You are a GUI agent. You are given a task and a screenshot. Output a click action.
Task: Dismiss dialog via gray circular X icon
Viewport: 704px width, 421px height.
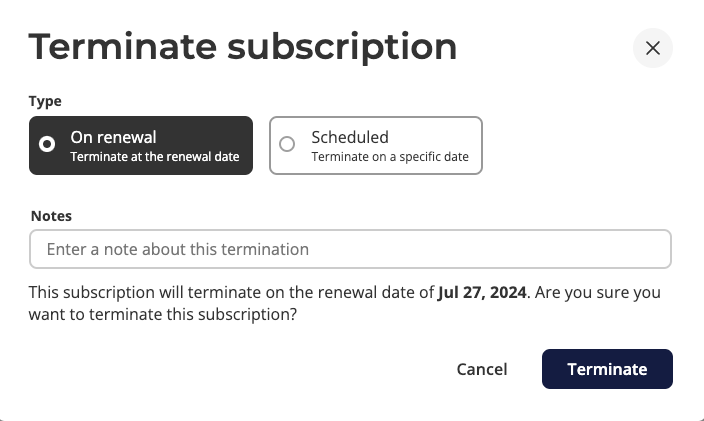(653, 48)
